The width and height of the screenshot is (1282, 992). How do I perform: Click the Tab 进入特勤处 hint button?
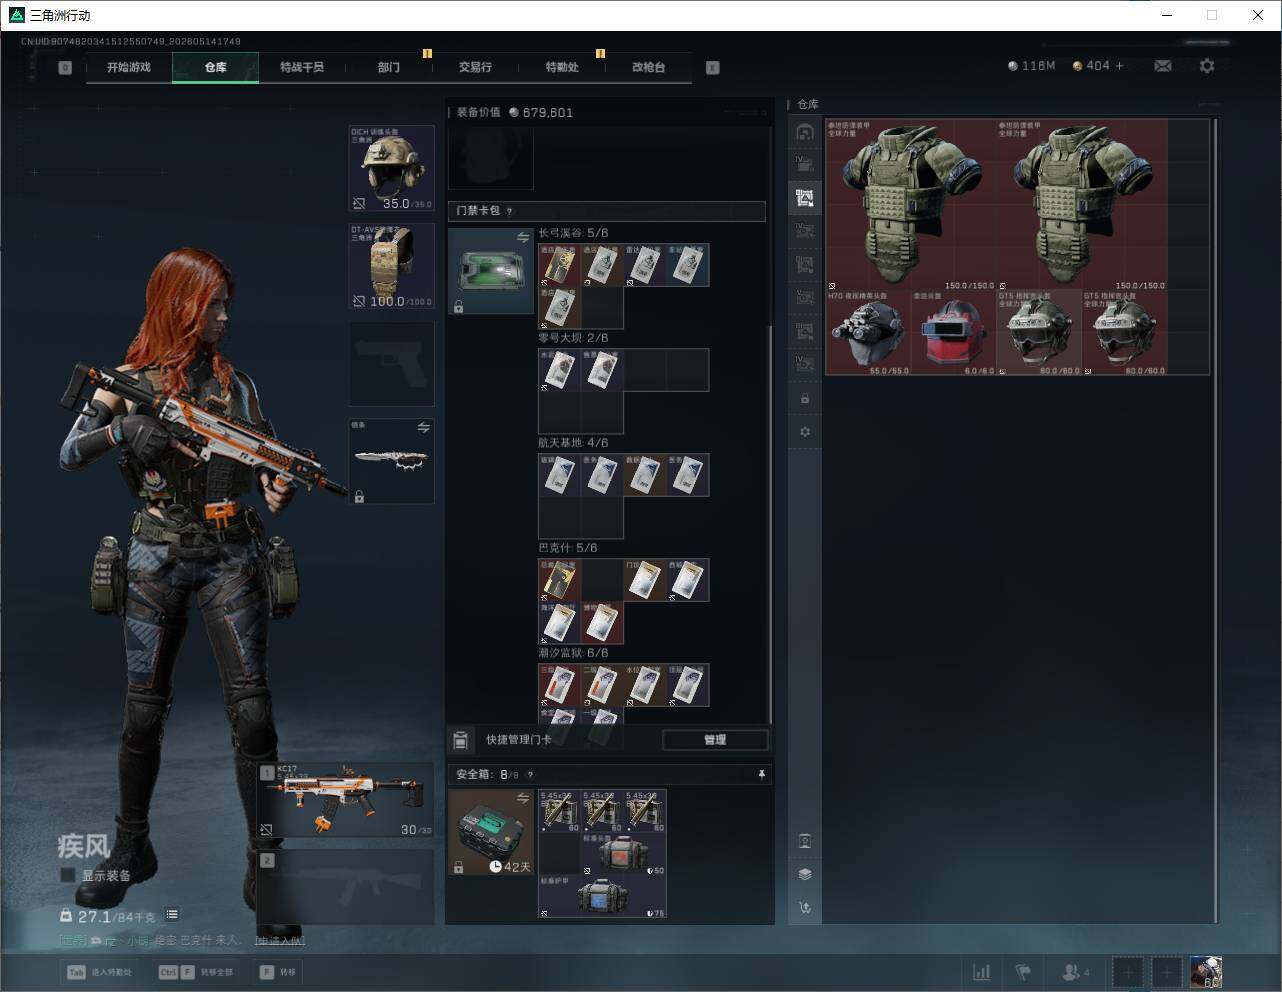100,972
